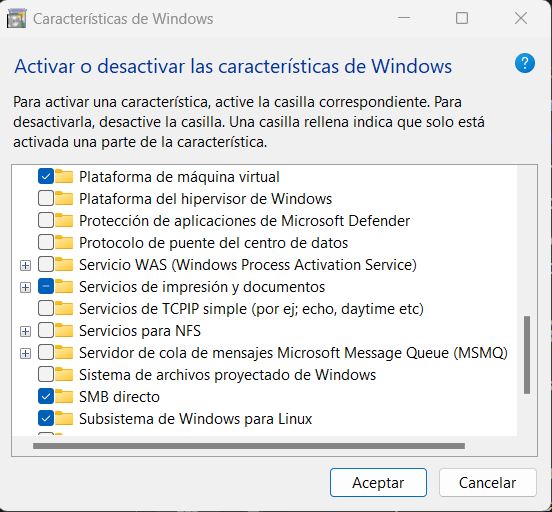Screen dimensions: 552x512
Task: Click folder icon beside Servicios para NFS
Action: click(x=64, y=331)
